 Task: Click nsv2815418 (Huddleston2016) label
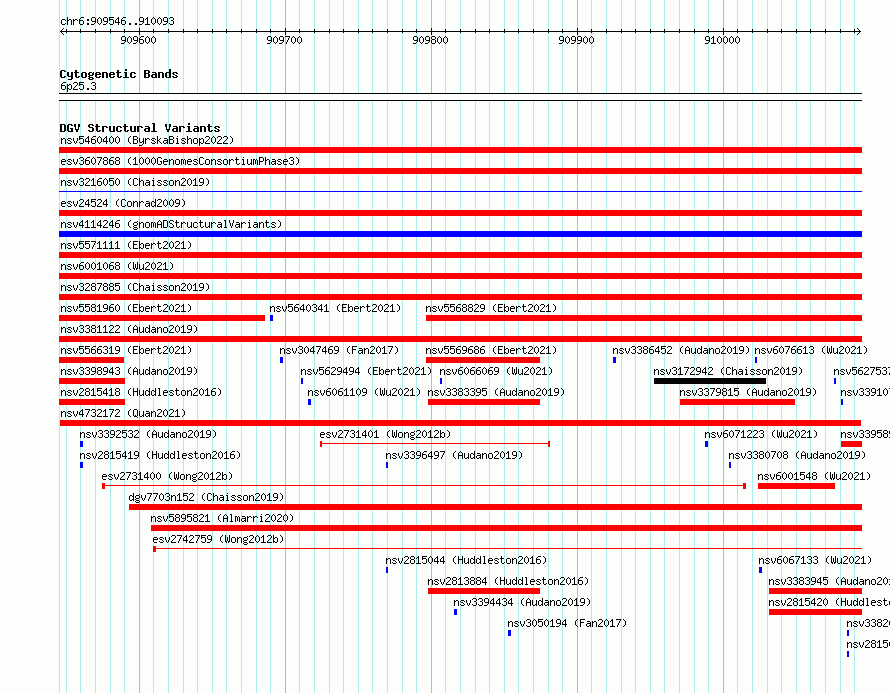141,392
